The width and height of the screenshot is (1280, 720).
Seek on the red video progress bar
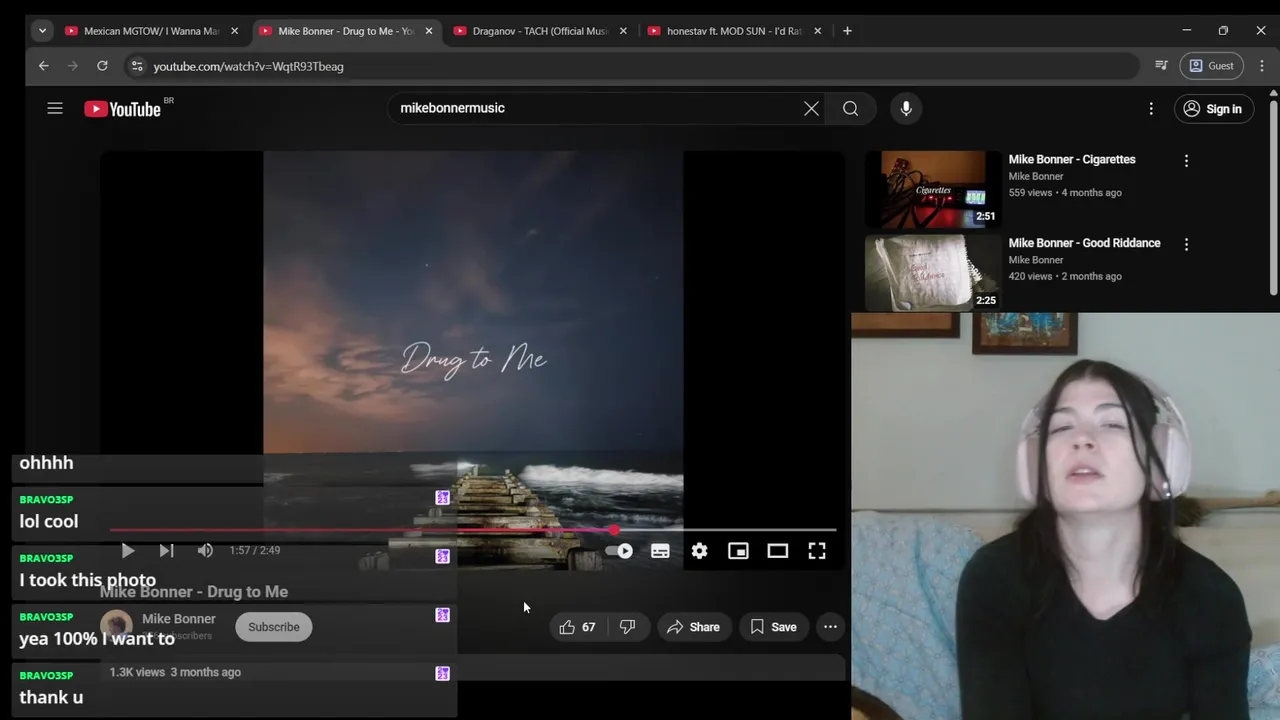click(x=472, y=530)
